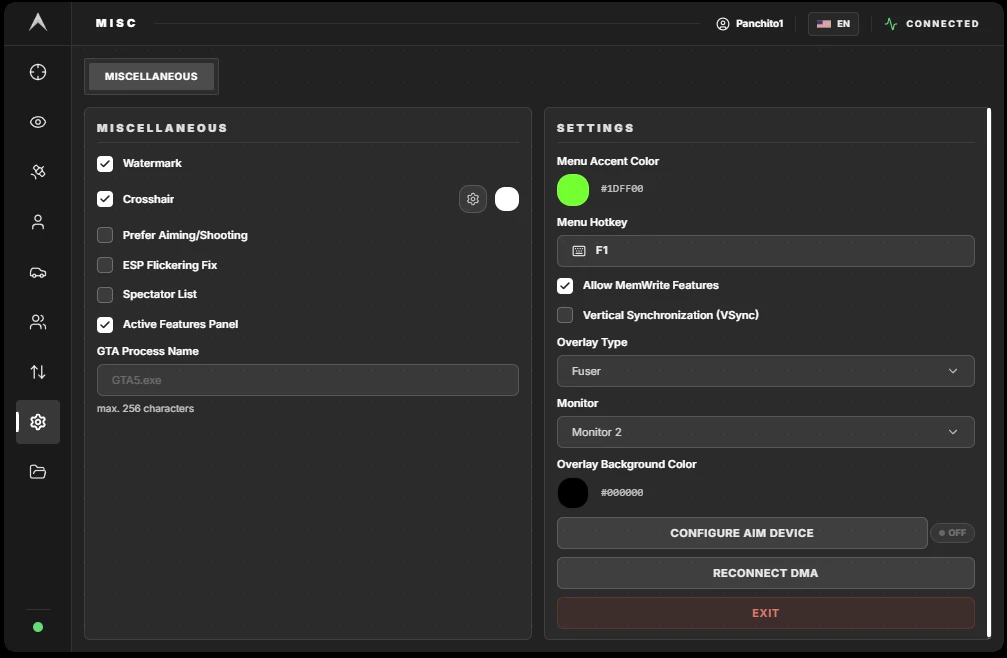Select the group of players sidebar icon
This screenshot has width=1007, height=658.
[x=38, y=322]
